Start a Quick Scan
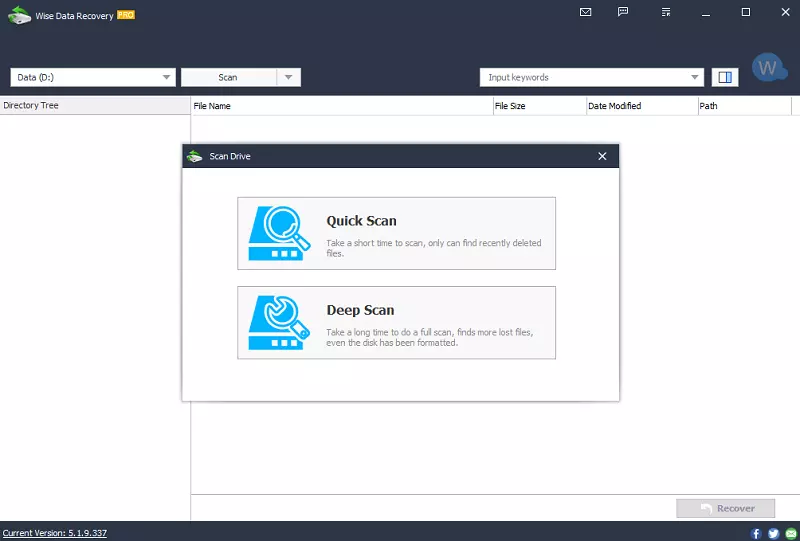 coord(396,233)
